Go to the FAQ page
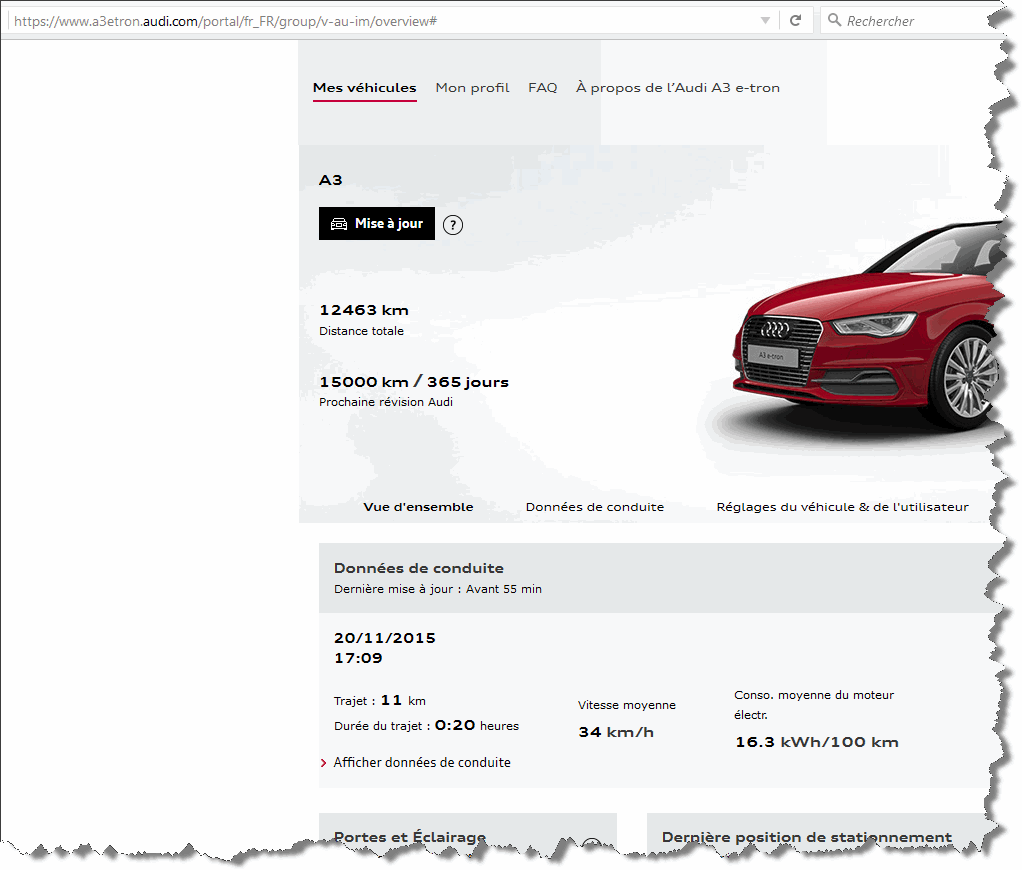Screen dimensions: 1022x870 coord(542,88)
